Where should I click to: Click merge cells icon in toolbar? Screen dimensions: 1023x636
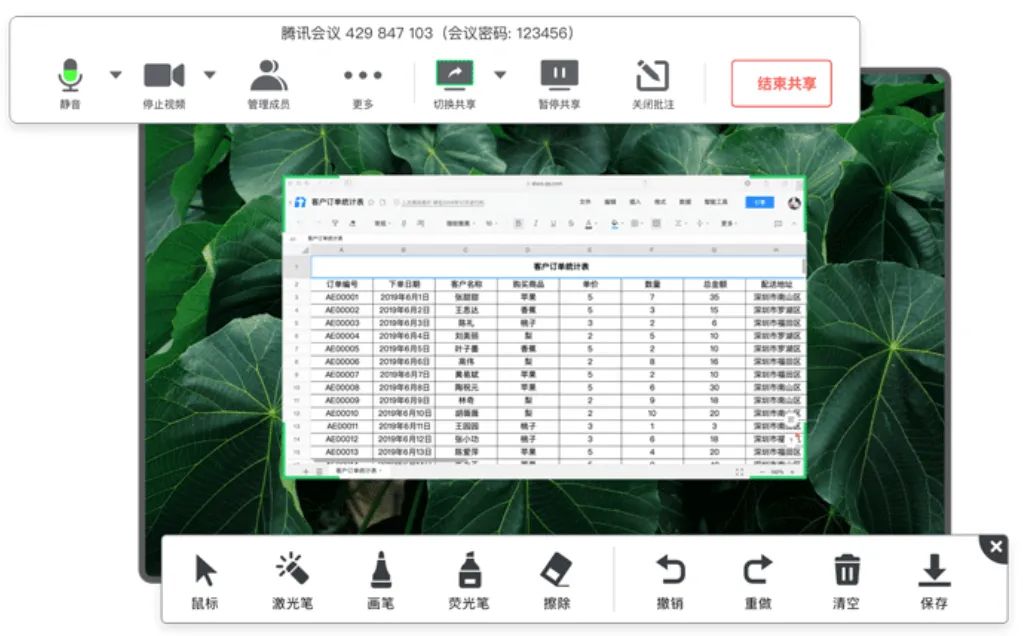[656, 224]
